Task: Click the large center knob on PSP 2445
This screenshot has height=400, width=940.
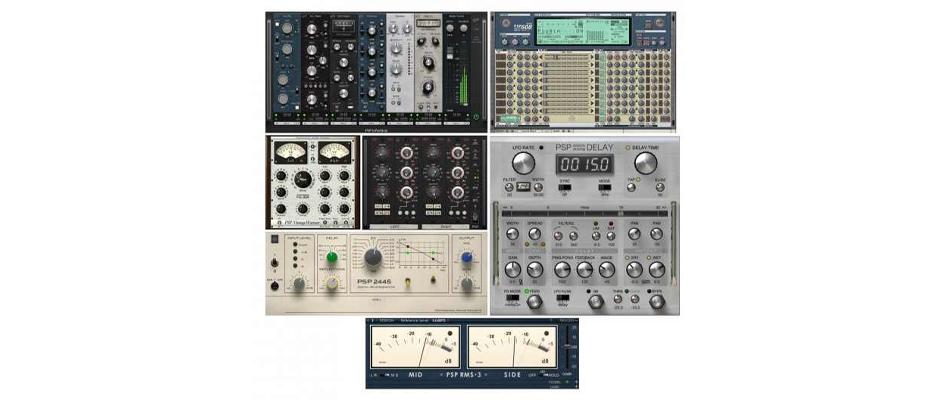Action: pos(373,257)
